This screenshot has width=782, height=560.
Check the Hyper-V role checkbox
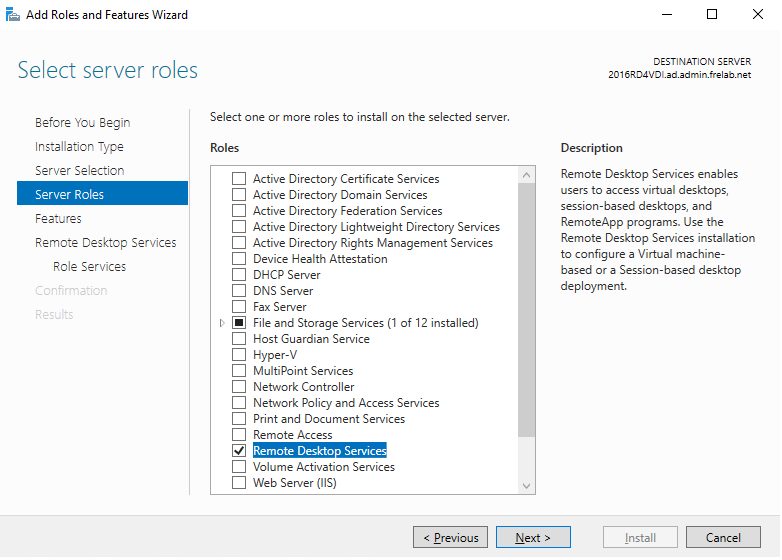[239, 355]
